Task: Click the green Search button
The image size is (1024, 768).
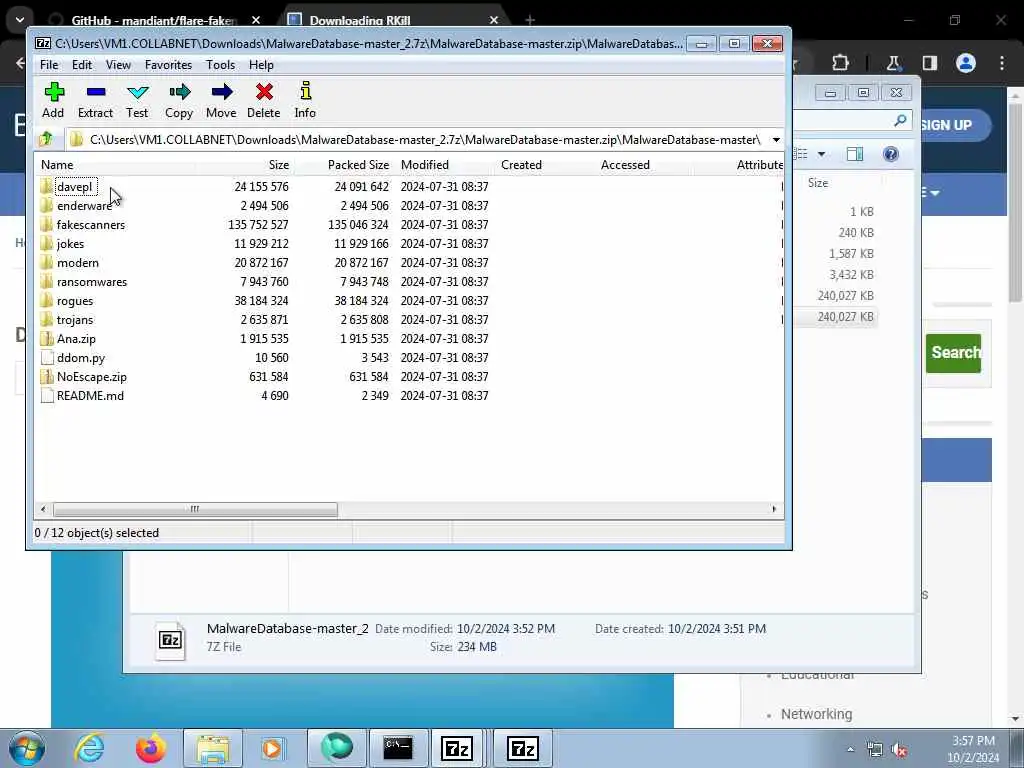Action: (x=953, y=353)
